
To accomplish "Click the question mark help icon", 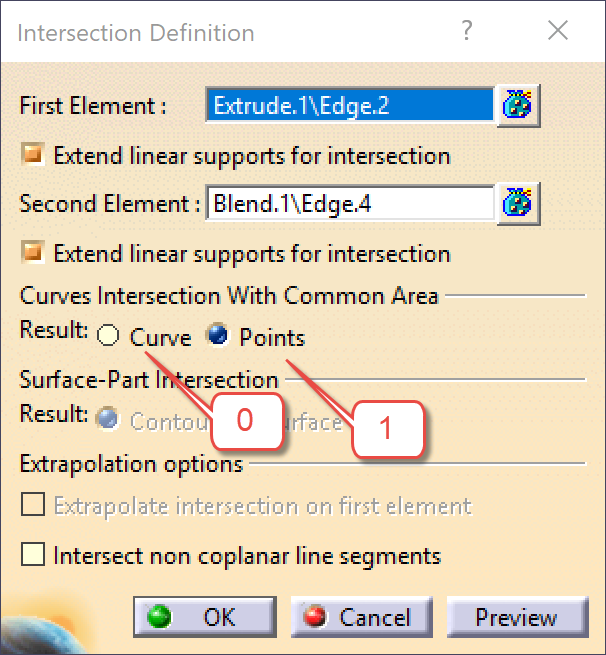I will [x=467, y=30].
